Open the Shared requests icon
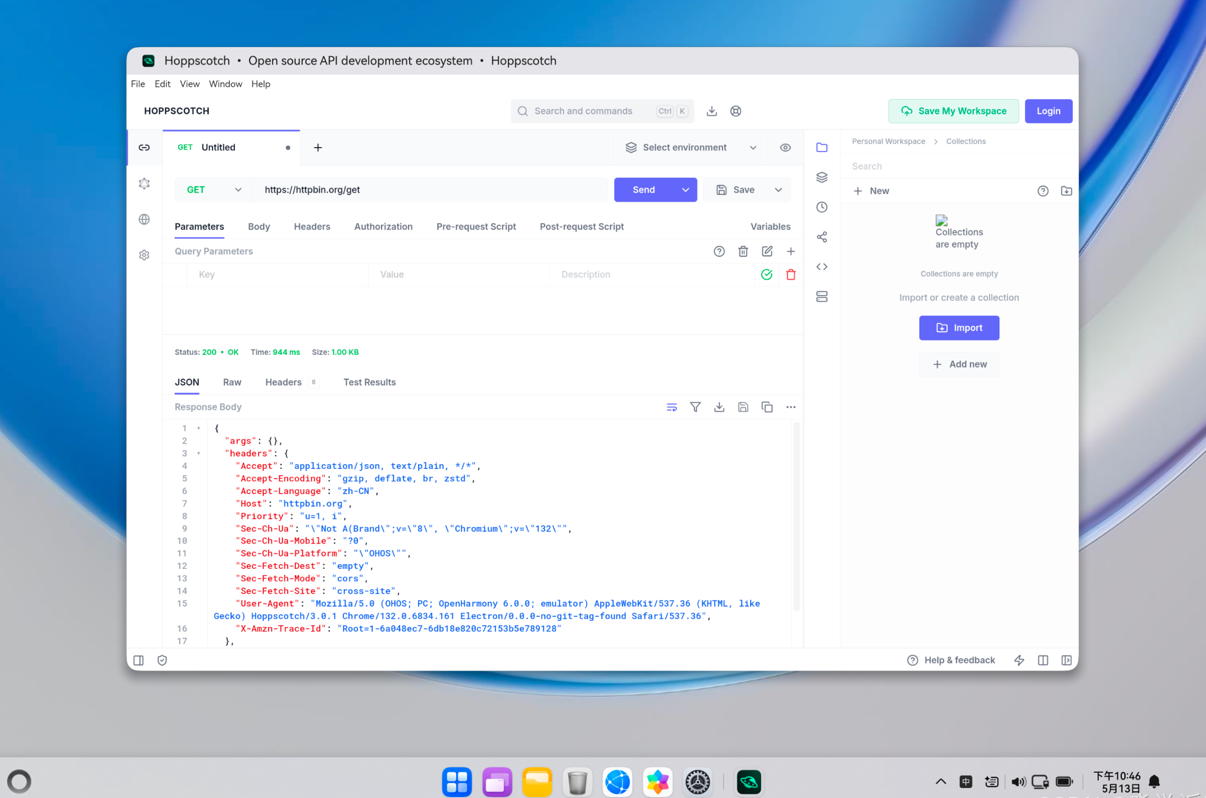 point(822,237)
